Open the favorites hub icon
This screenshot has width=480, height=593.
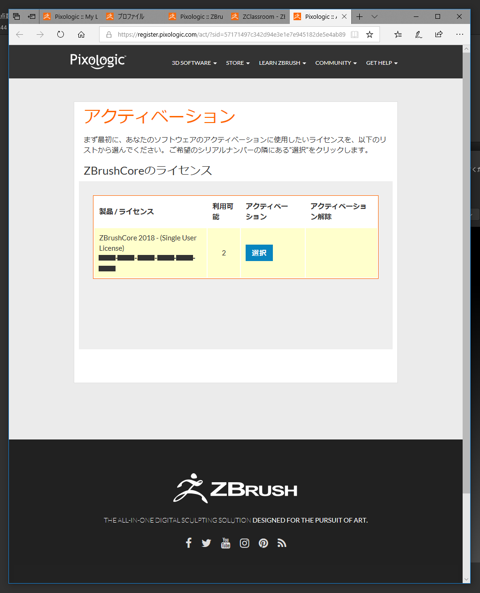pyautogui.click(x=398, y=35)
